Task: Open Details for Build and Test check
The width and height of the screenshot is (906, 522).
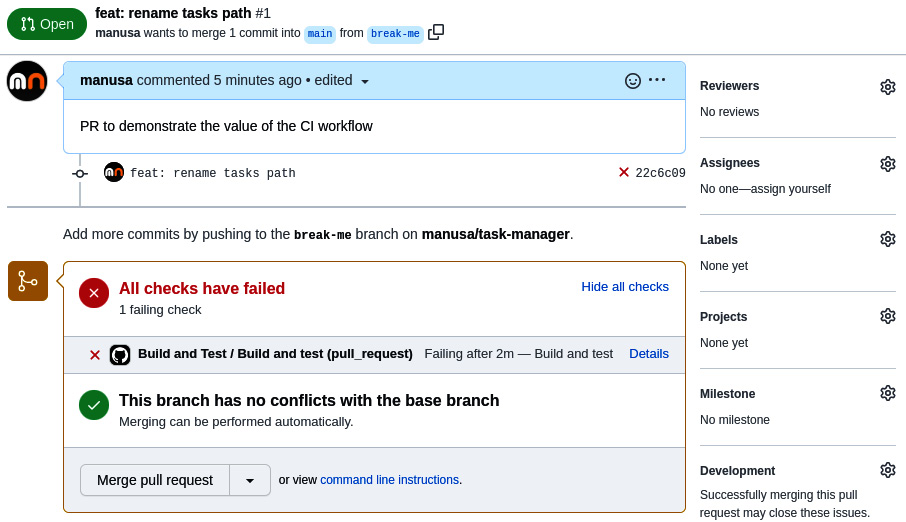Action: pos(649,354)
